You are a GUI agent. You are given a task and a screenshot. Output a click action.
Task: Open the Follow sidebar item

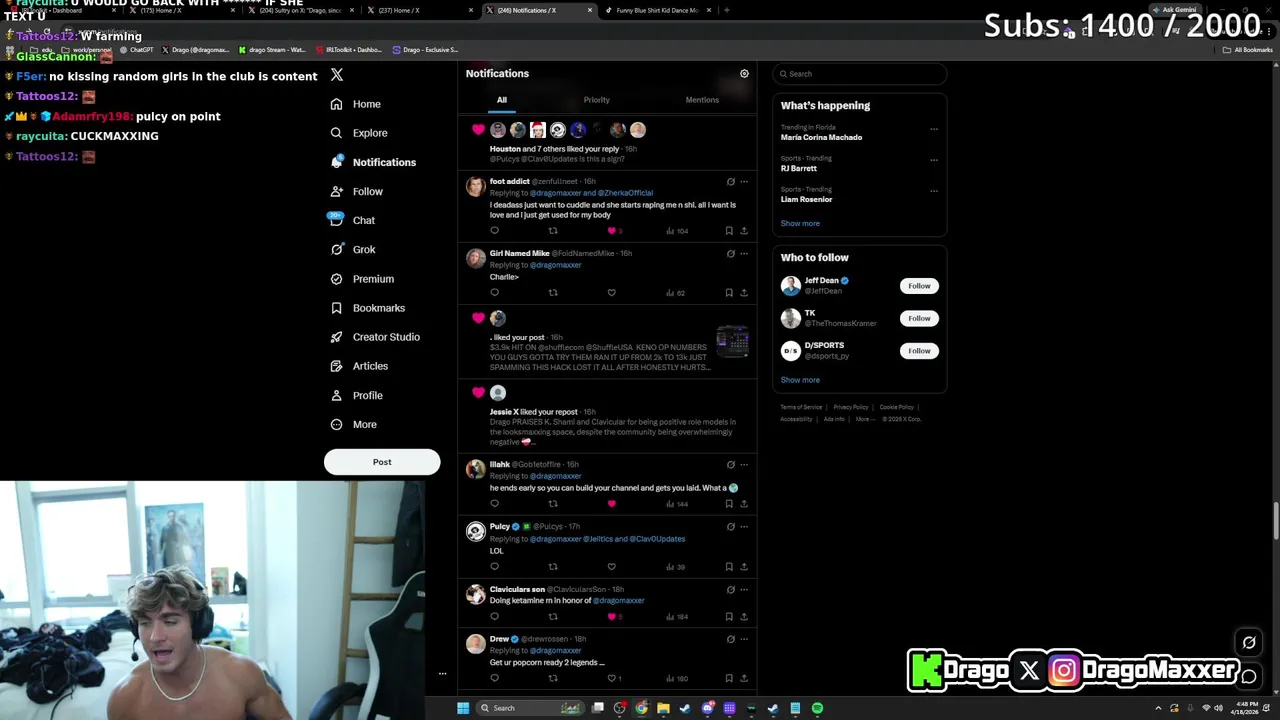pyautogui.click(x=356, y=192)
